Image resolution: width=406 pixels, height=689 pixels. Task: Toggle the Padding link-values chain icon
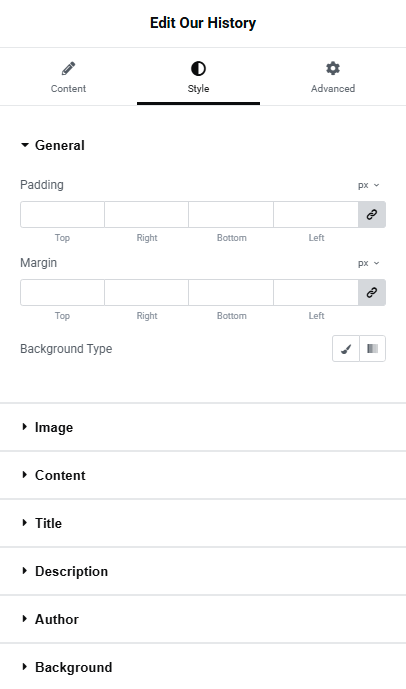point(372,214)
